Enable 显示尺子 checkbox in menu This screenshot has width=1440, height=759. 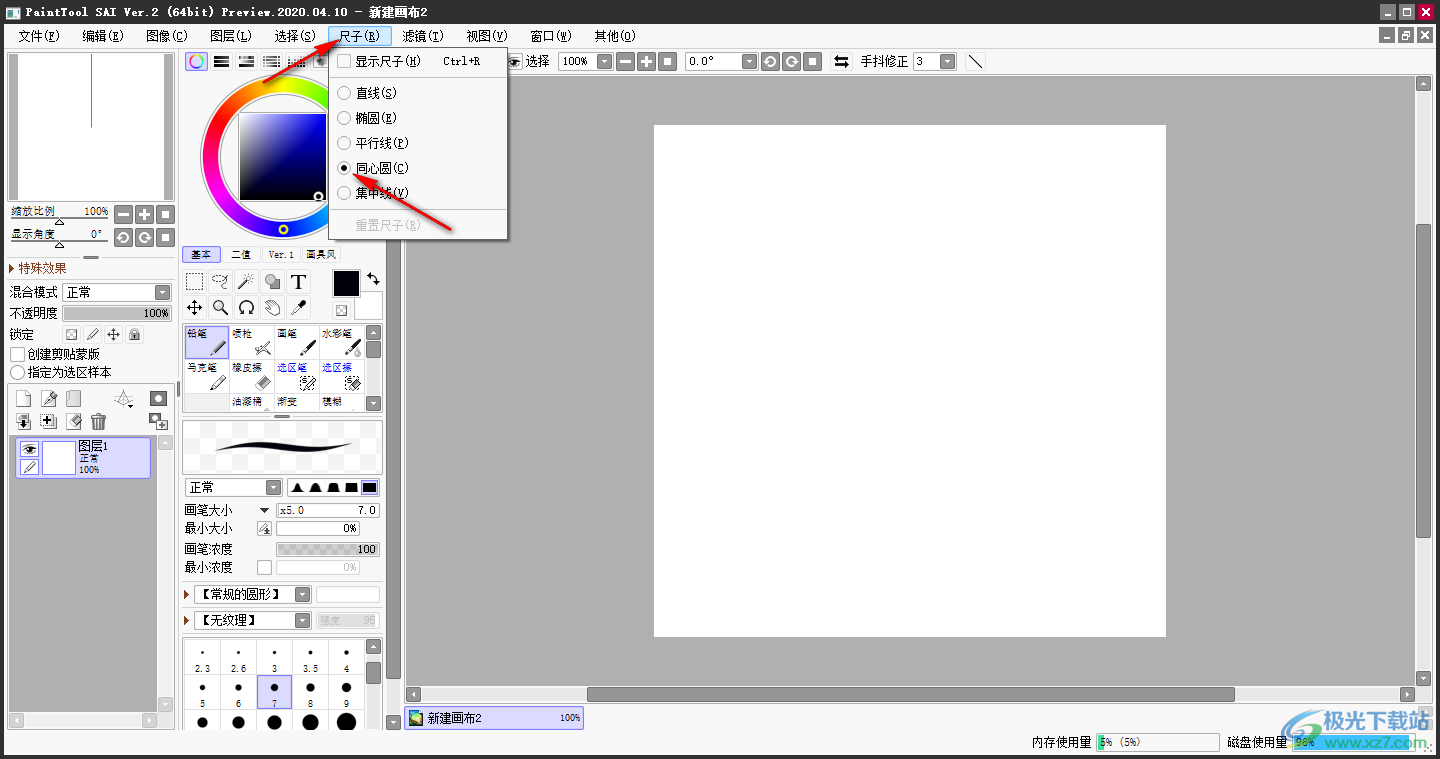344,61
